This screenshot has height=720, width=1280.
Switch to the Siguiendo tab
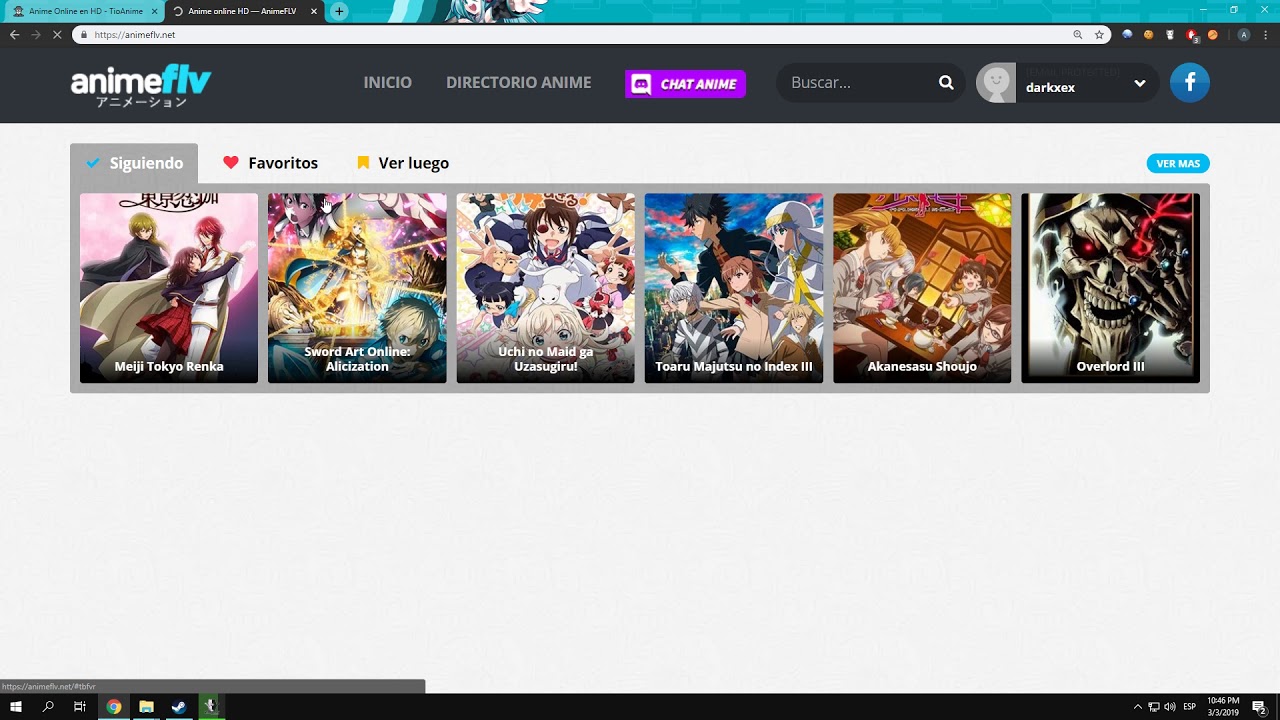point(134,163)
